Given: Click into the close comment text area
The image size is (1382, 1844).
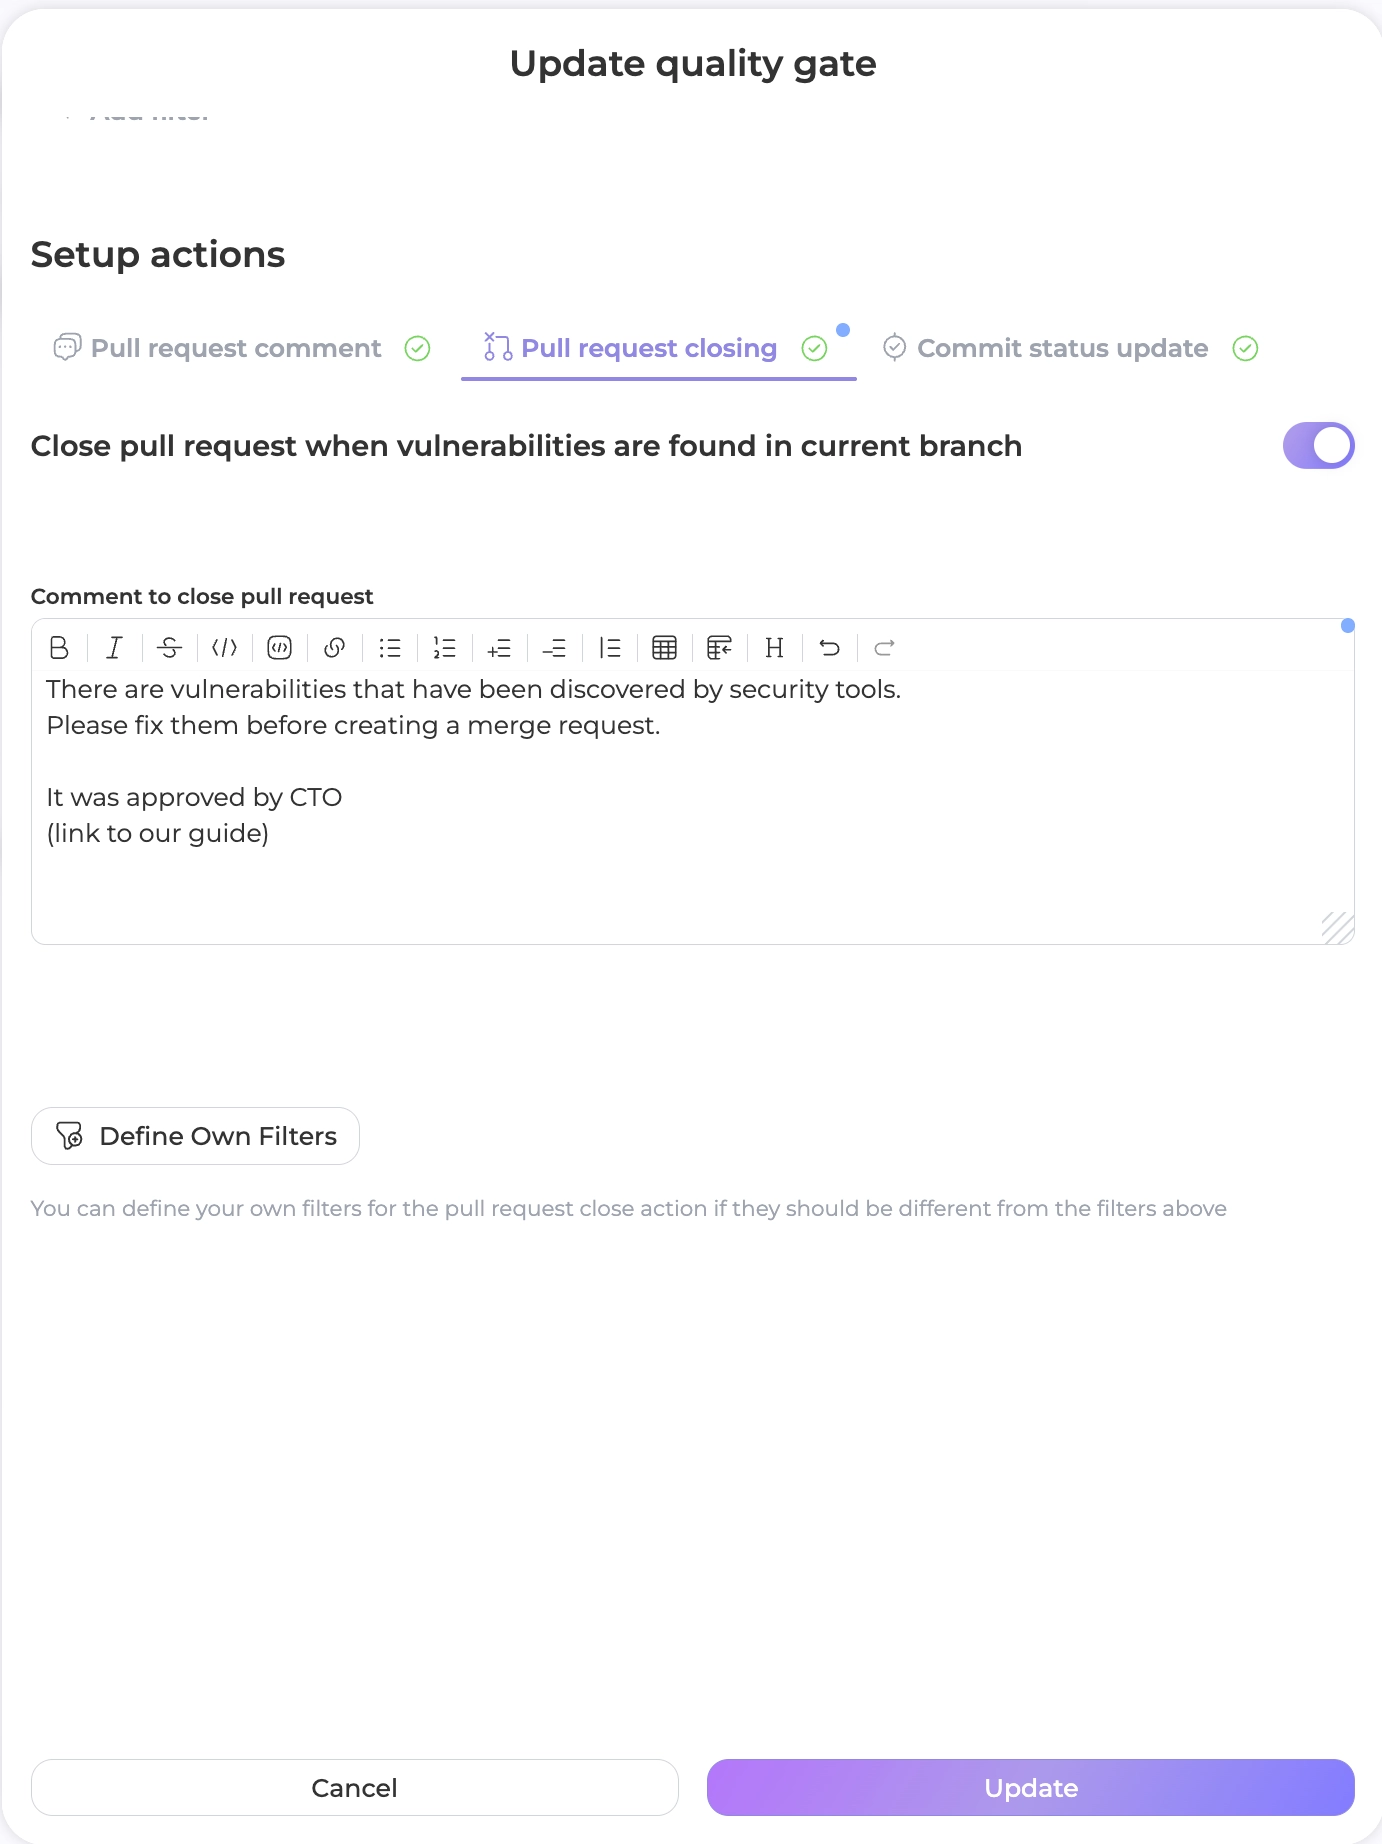Looking at the screenshot, I should tap(692, 870).
